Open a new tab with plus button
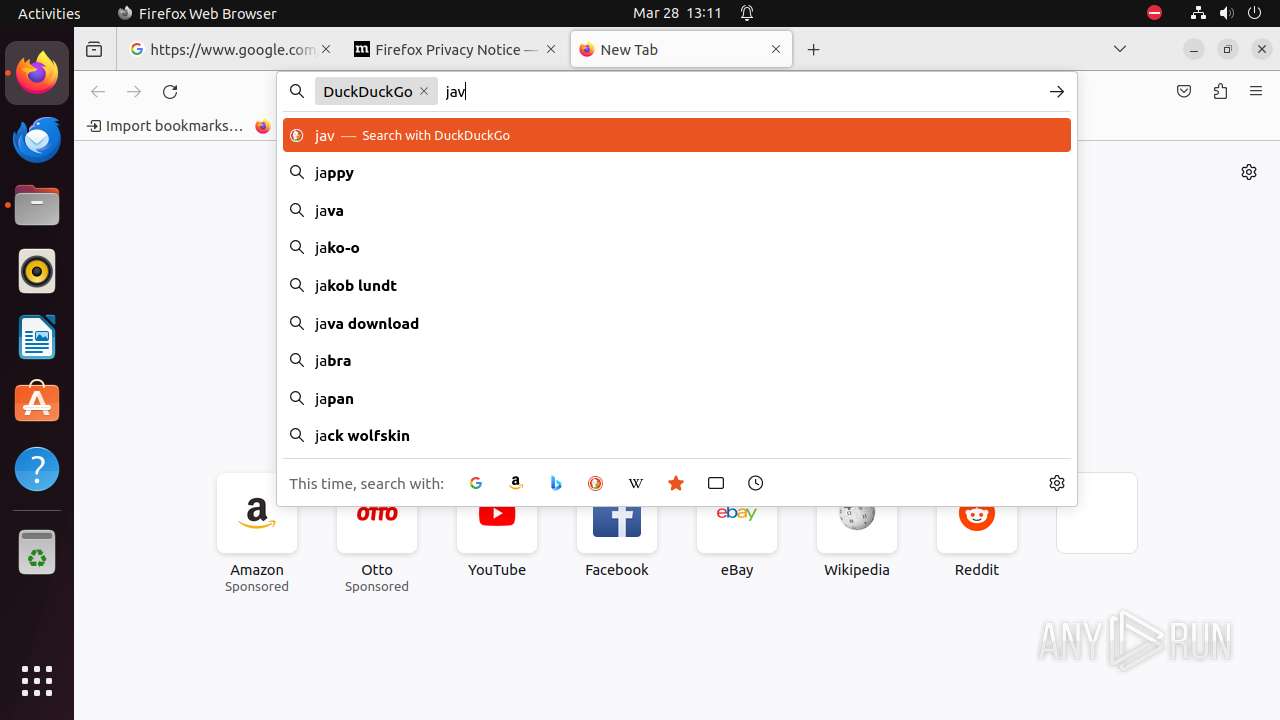1280x720 pixels. 814,49
